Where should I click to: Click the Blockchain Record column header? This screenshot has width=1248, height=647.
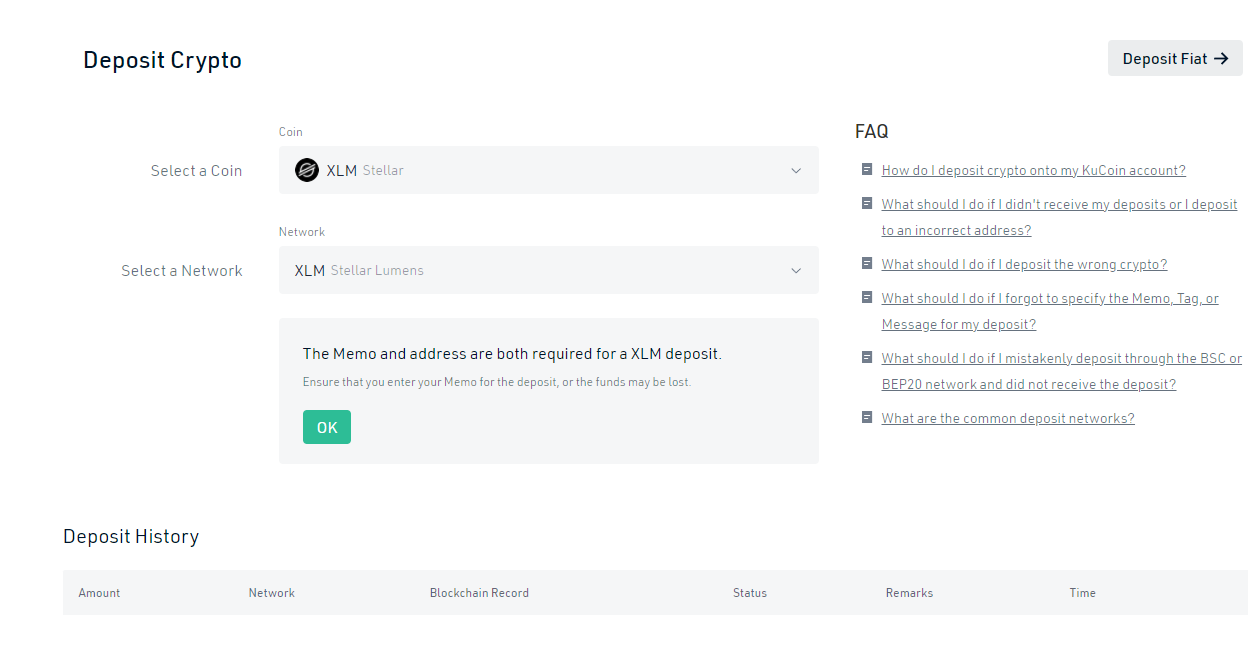point(479,593)
